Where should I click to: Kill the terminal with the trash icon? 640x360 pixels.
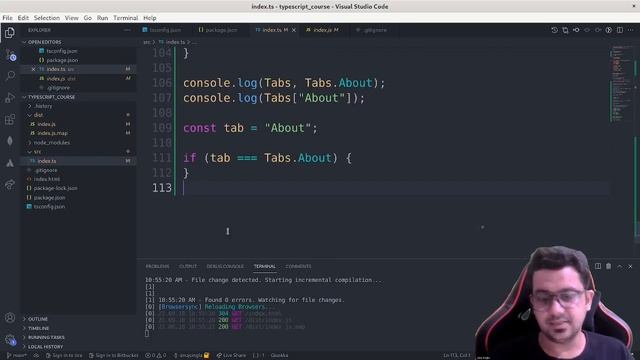609,266
